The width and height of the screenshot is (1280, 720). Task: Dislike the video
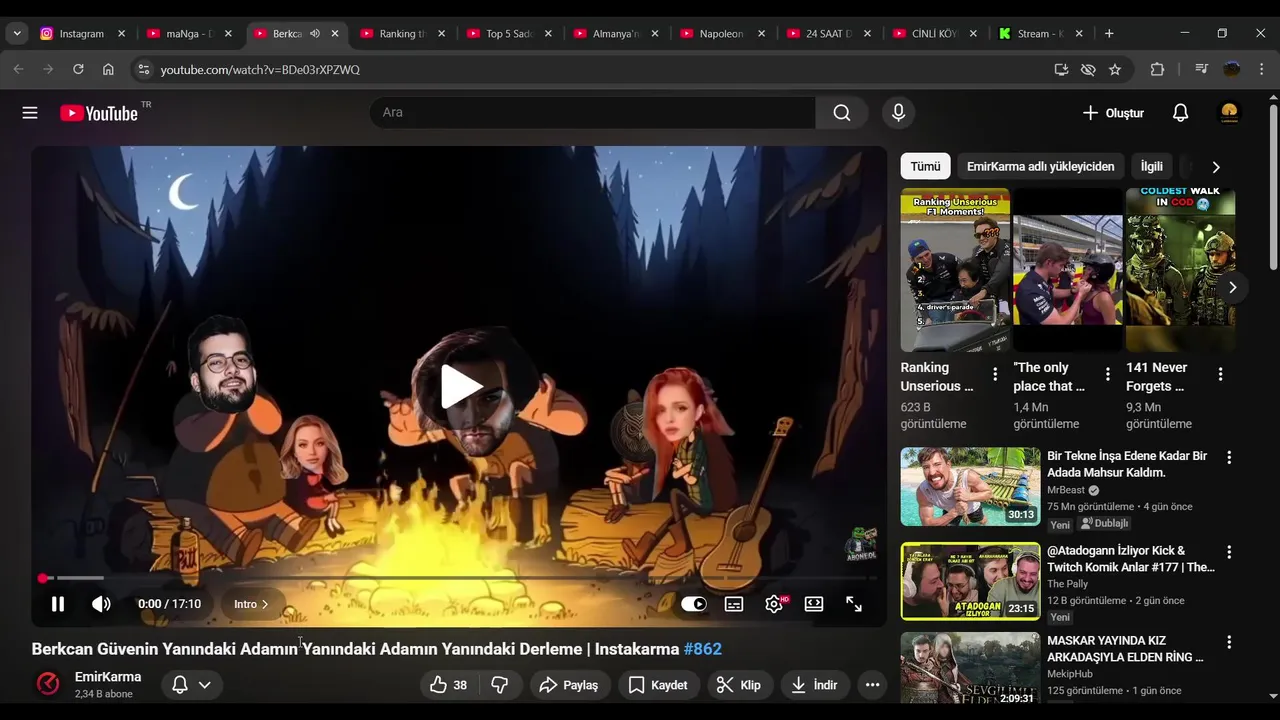click(500, 685)
